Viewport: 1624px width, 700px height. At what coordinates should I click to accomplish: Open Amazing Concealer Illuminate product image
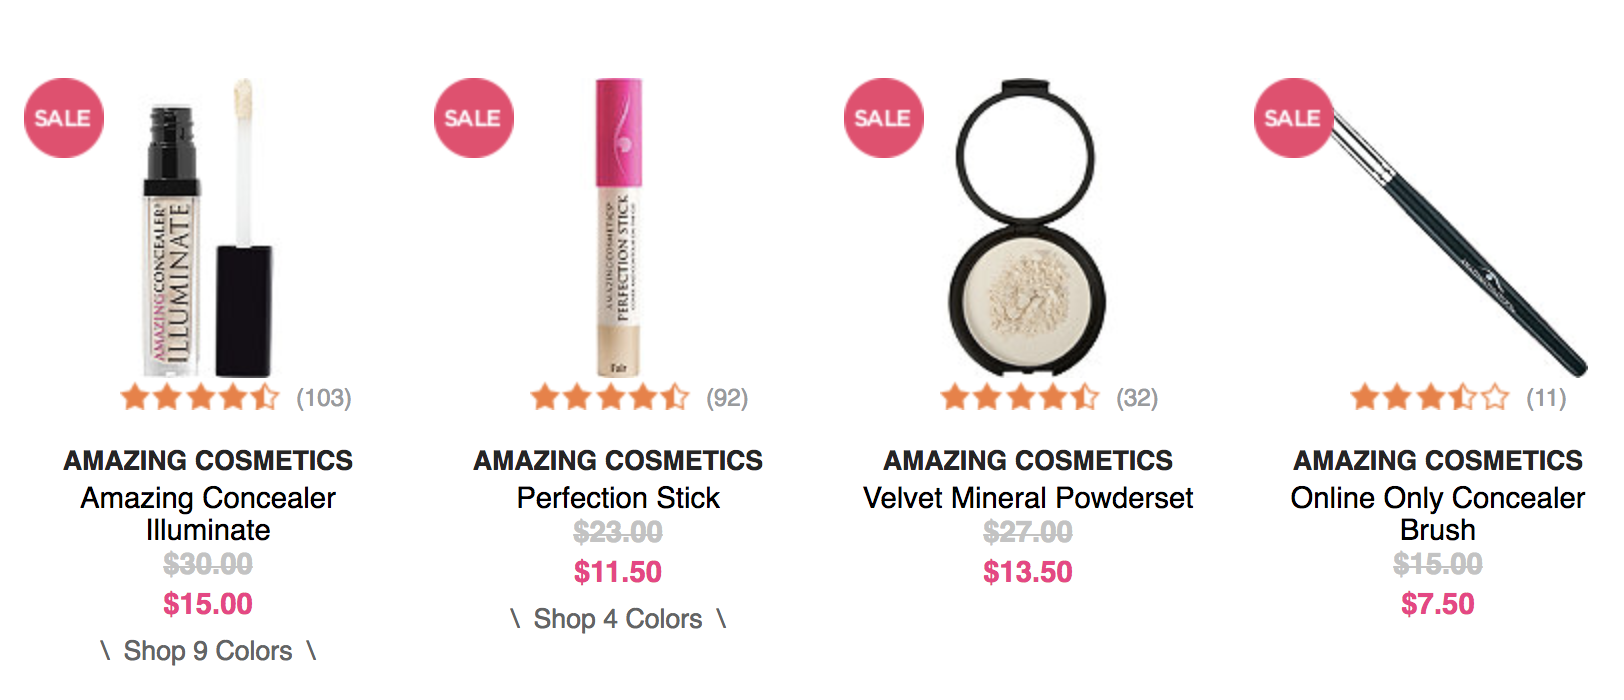click(208, 228)
